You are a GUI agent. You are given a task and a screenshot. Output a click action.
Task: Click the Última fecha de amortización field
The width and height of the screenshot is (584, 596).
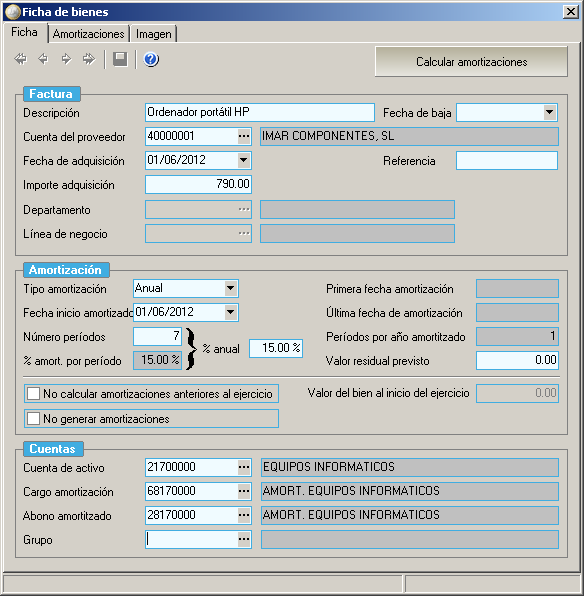pos(517,312)
